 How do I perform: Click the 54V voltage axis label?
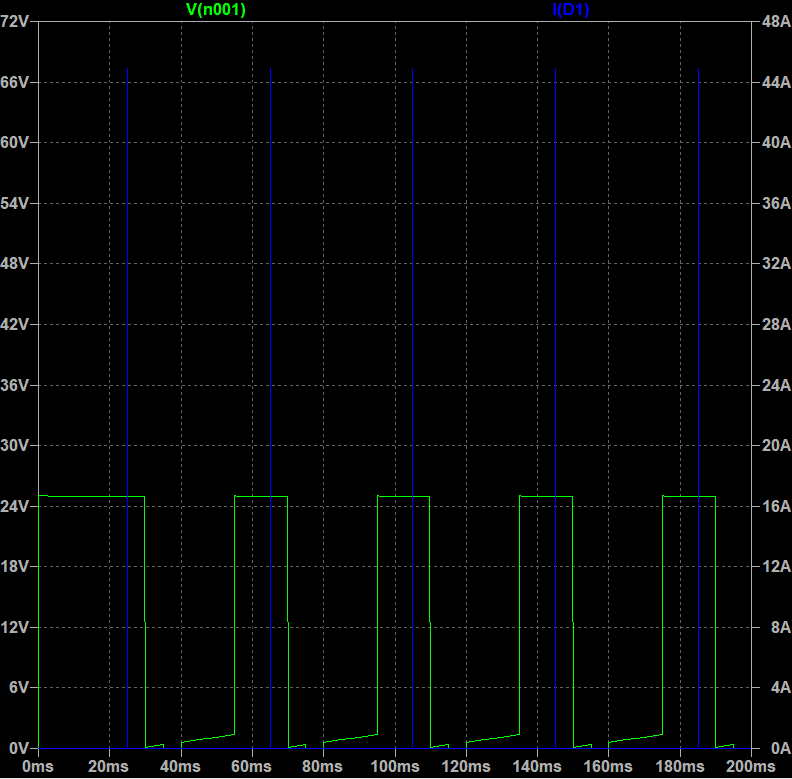15,203
